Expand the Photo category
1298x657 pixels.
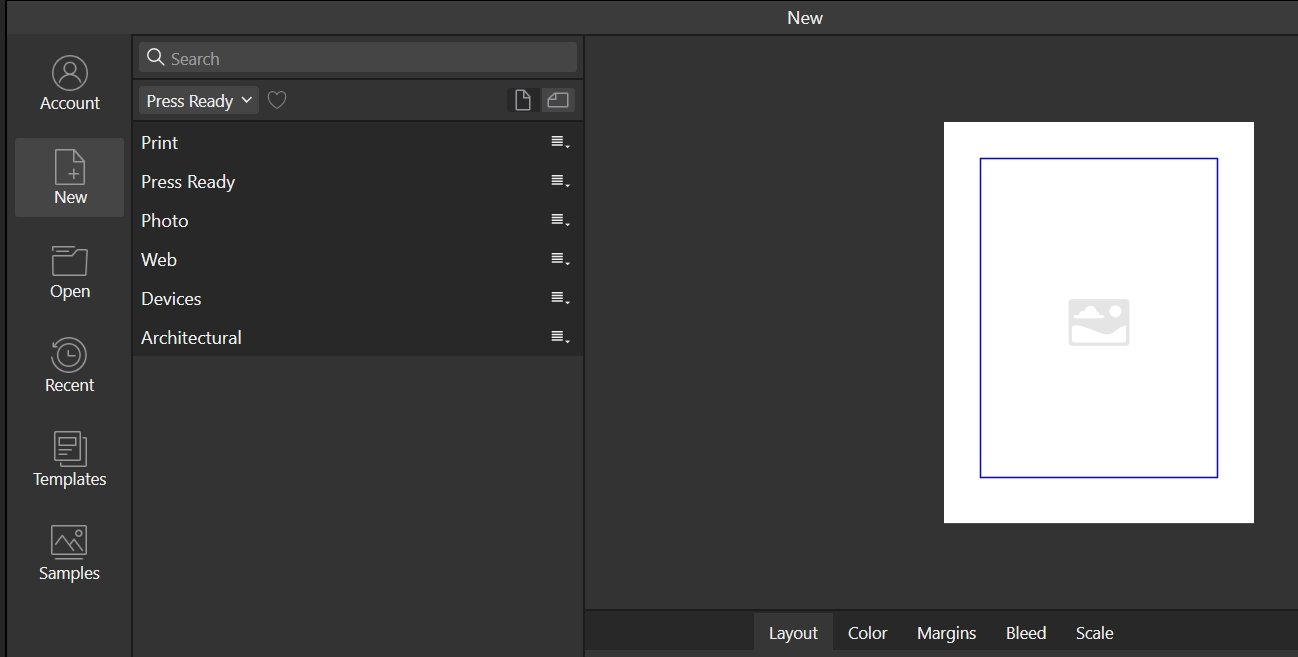[165, 221]
